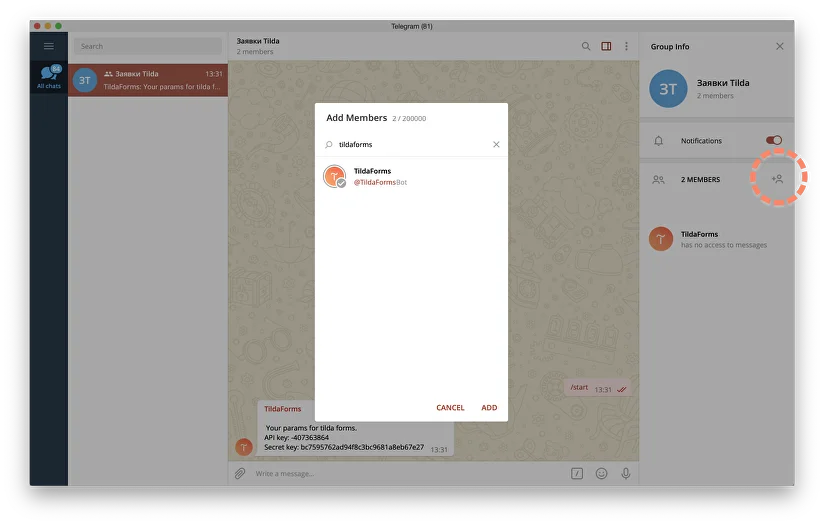Image resolution: width=824 pixels, height=525 pixels.
Task: Click the voice message microphone icon
Action: tap(626, 473)
